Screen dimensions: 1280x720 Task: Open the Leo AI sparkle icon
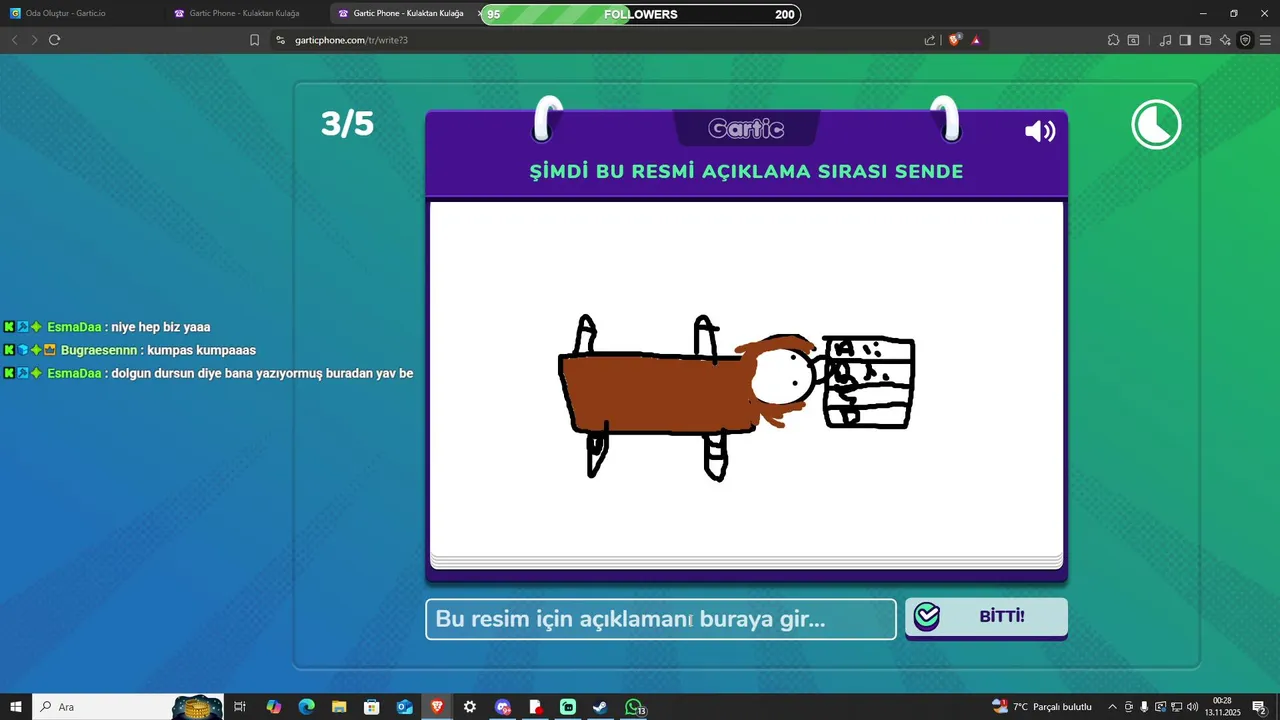(1225, 40)
